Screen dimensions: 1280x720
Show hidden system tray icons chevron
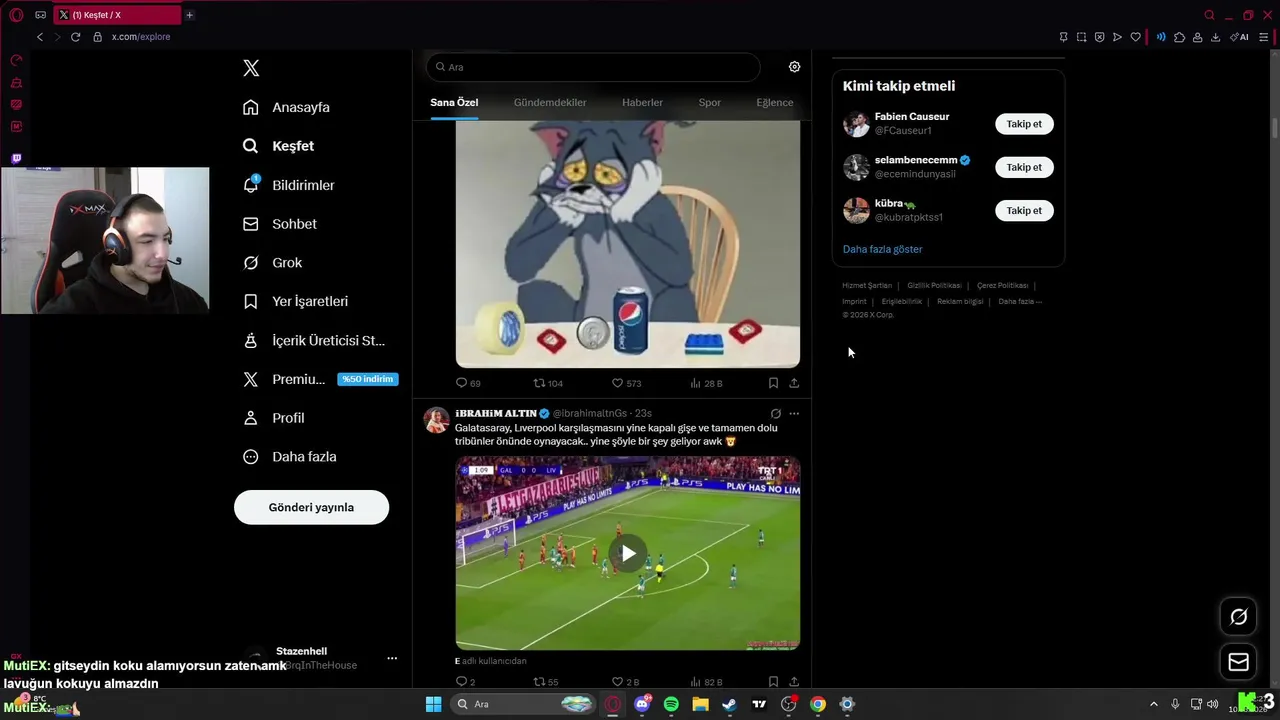point(1153,704)
